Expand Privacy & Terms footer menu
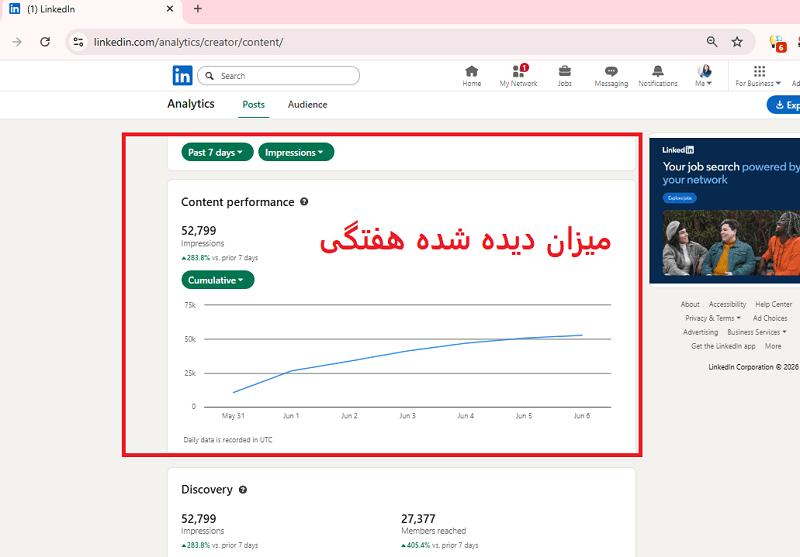800x557 pixels. [713, 318]
